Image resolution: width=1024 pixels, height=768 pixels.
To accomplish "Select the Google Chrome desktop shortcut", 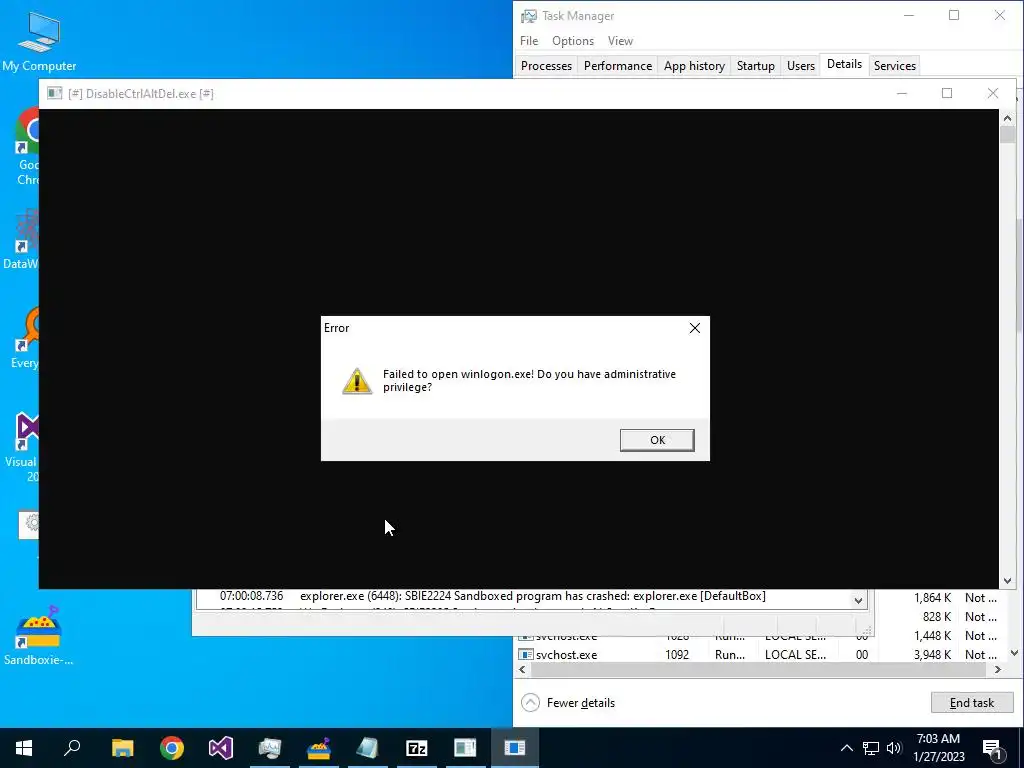I will pos(27,147).
